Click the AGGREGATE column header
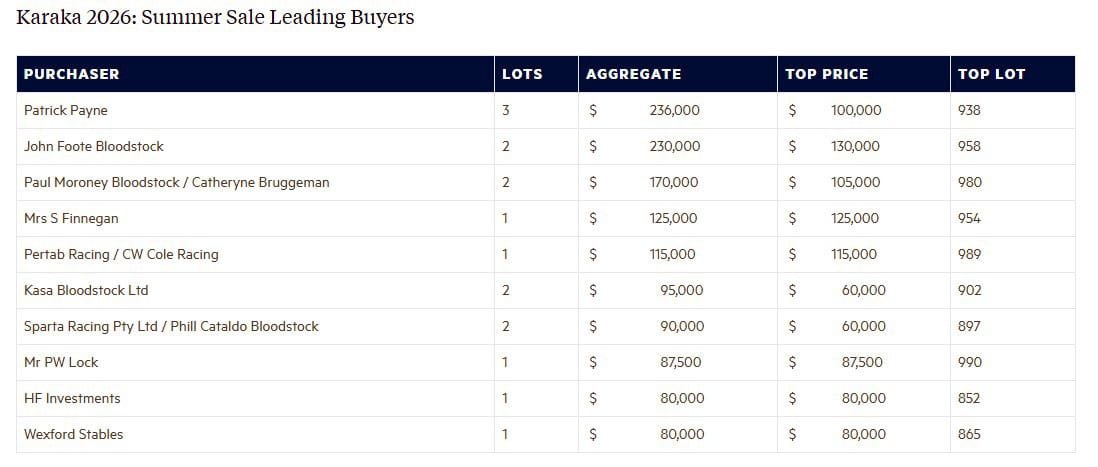 coord(633,74)
